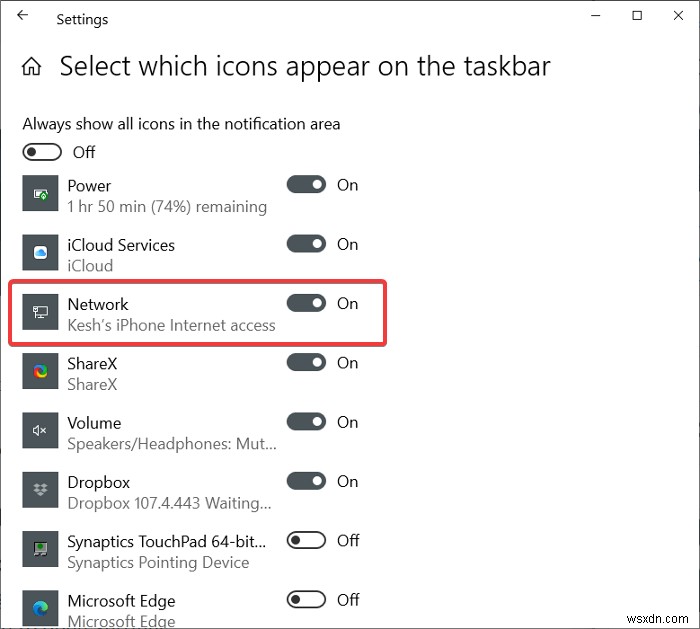
Task: Click '1 hr 50 min (74%) remaining' text
Action: pyautogui.click(x=167, y=206)
